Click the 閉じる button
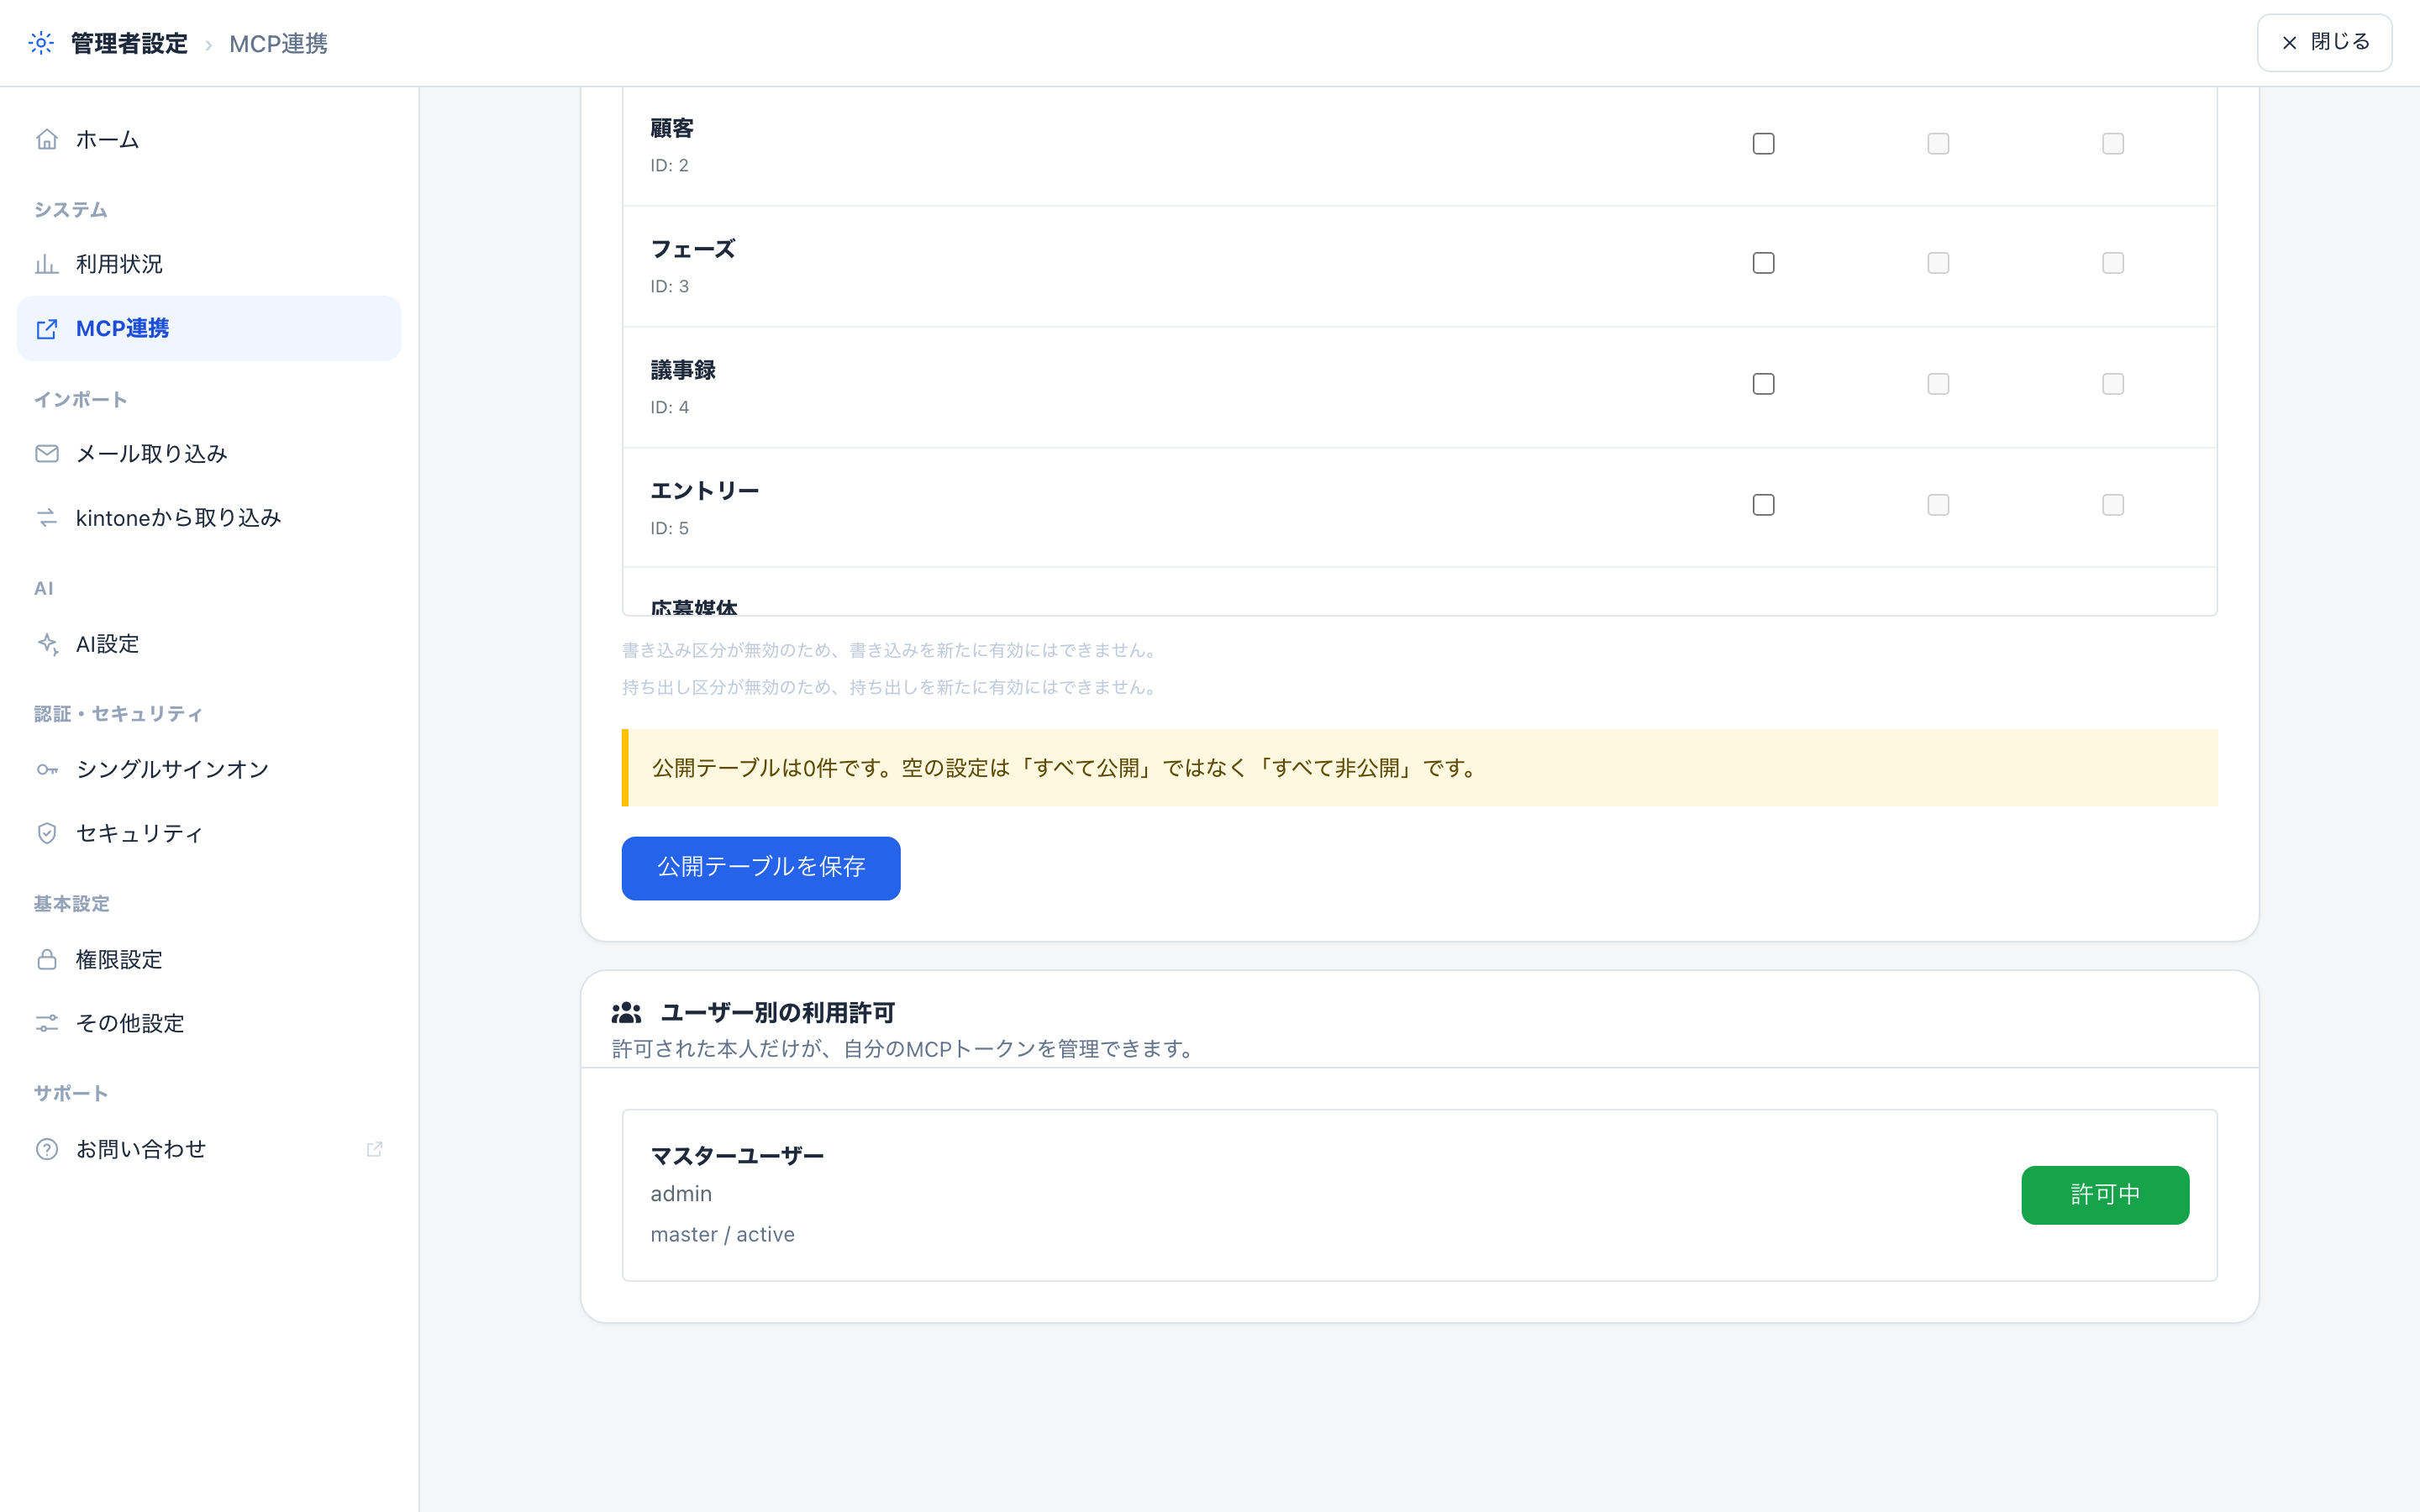The image size is (2420, 1512). (x=2324, y=43)
